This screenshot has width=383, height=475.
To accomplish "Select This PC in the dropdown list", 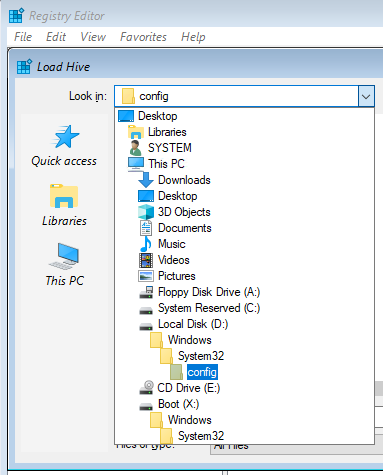I will click(x=244, y=164).
